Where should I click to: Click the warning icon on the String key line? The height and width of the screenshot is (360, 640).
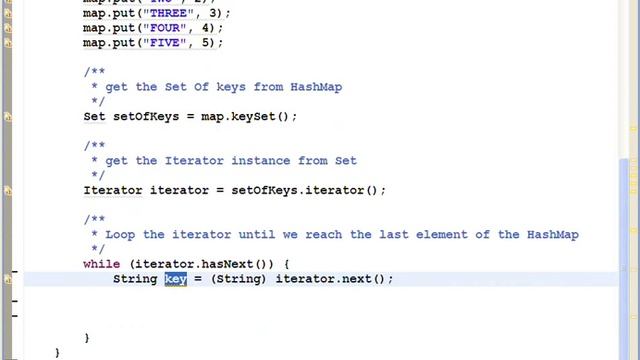(8, 279)
